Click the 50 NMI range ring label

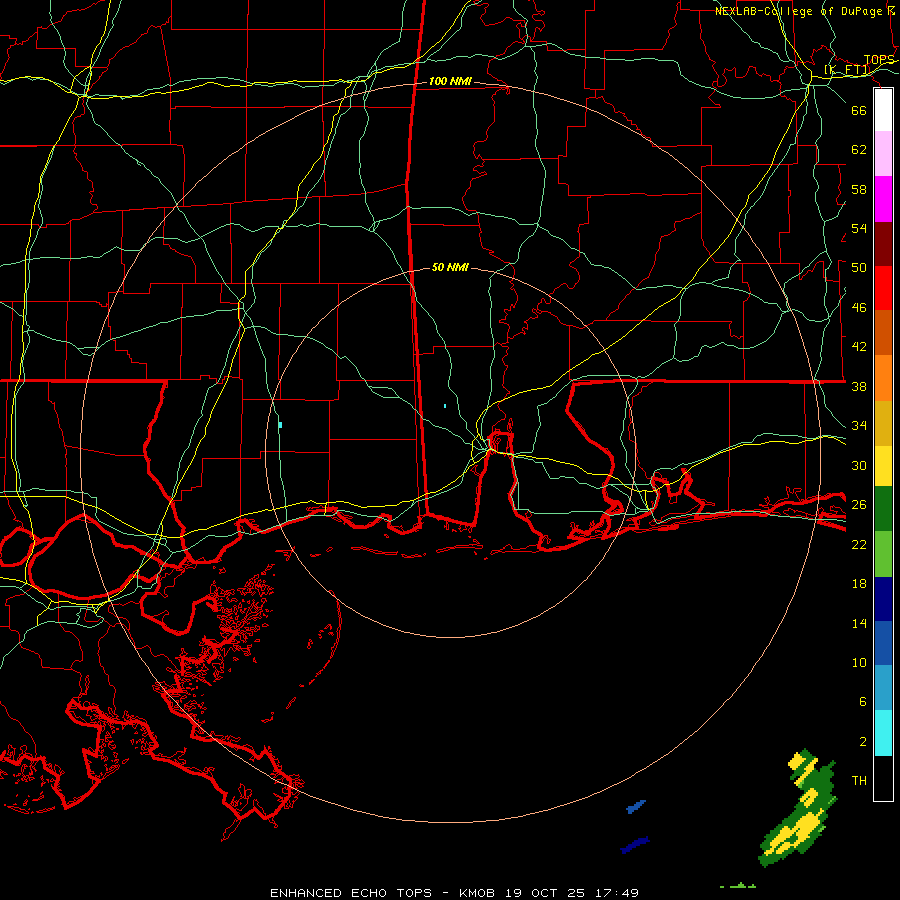point(450,267)
